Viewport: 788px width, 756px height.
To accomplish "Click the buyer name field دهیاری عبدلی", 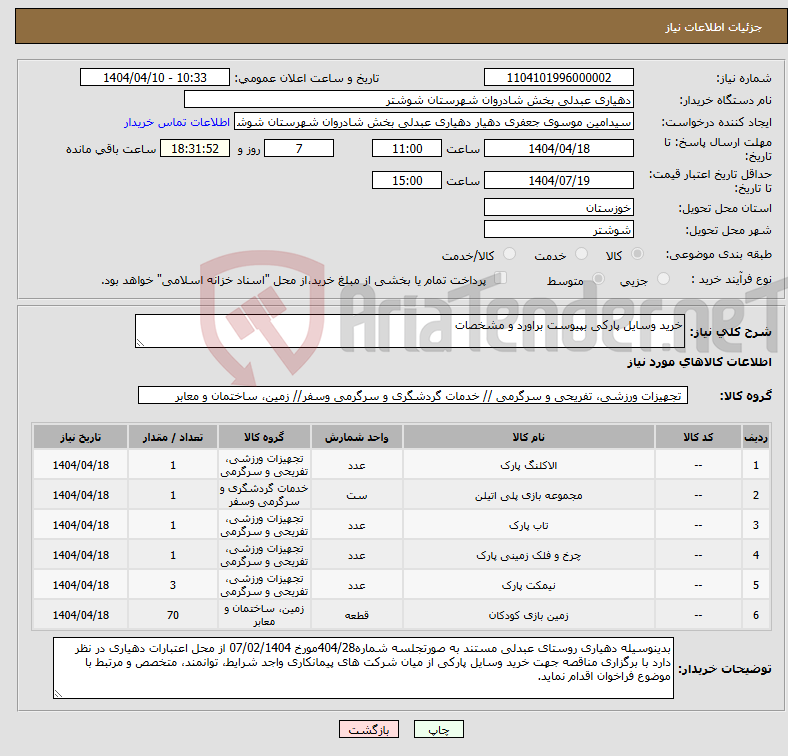I will click(x=409, y=100).
